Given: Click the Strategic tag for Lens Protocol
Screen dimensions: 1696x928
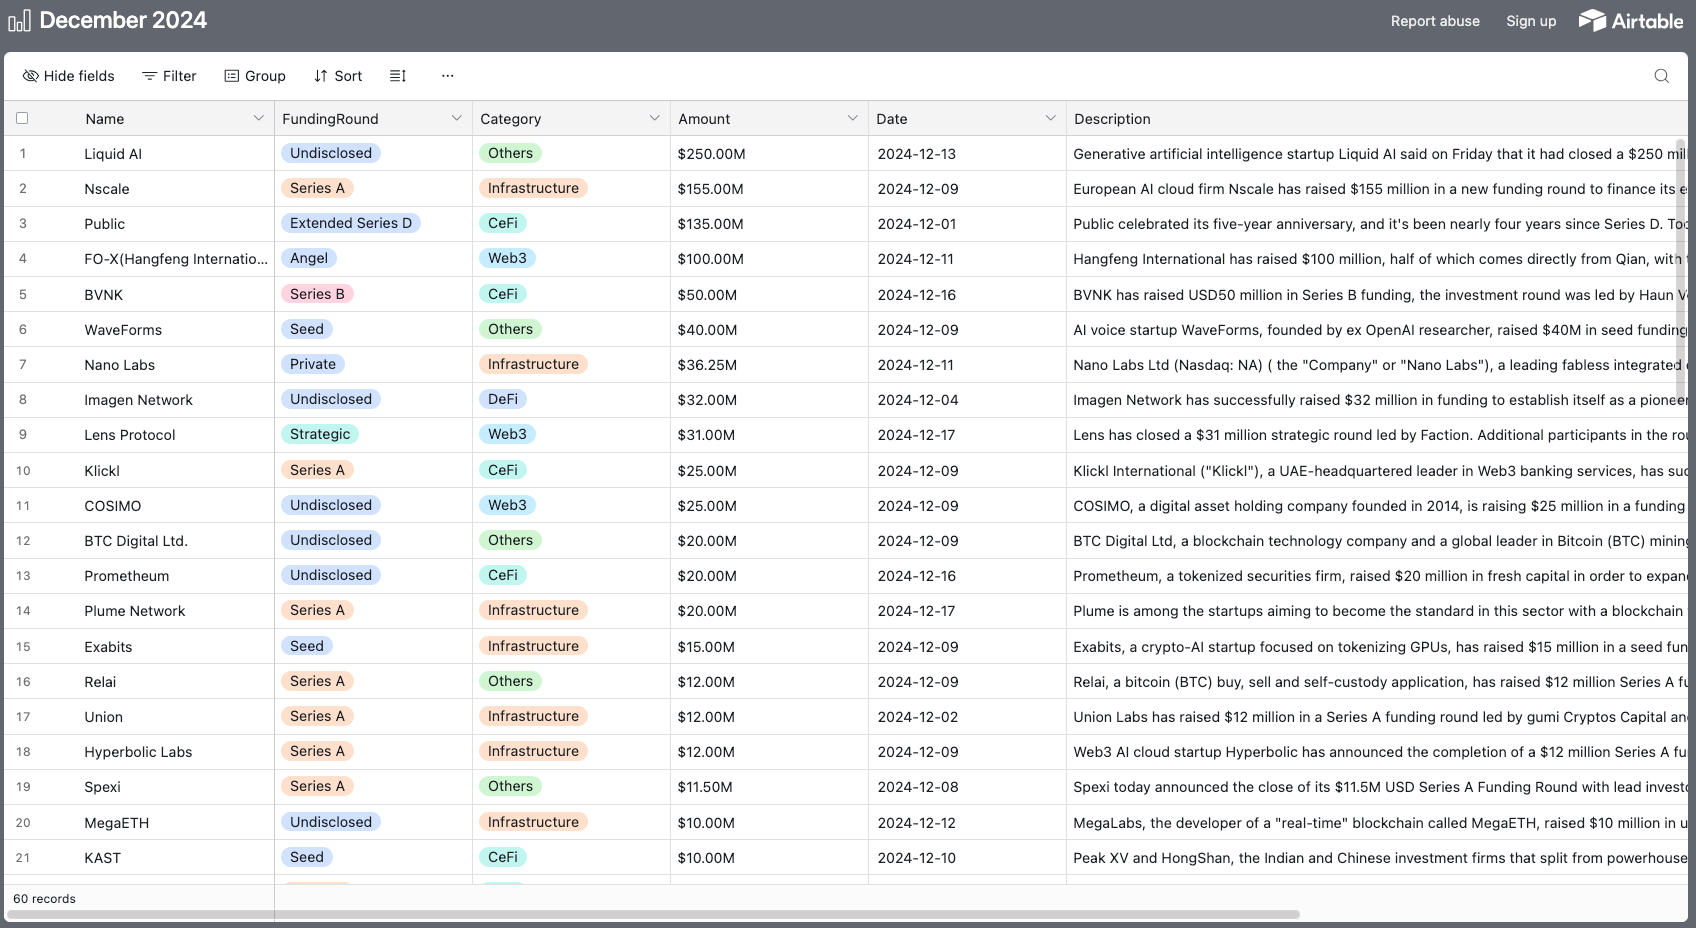Looking at the screenshot, I should [320, 434].
